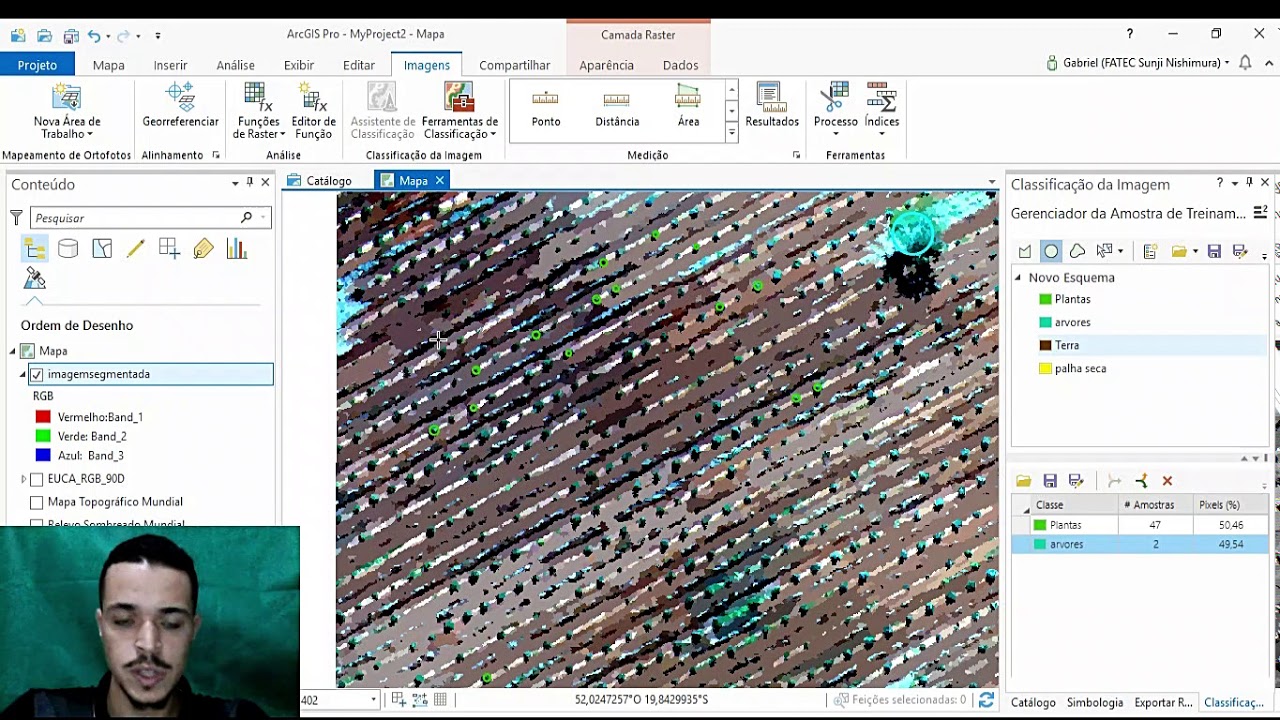Screen dimensions: 1280x720
Task: Click the new project icon in the quick access toolbar
Action: 18,35
